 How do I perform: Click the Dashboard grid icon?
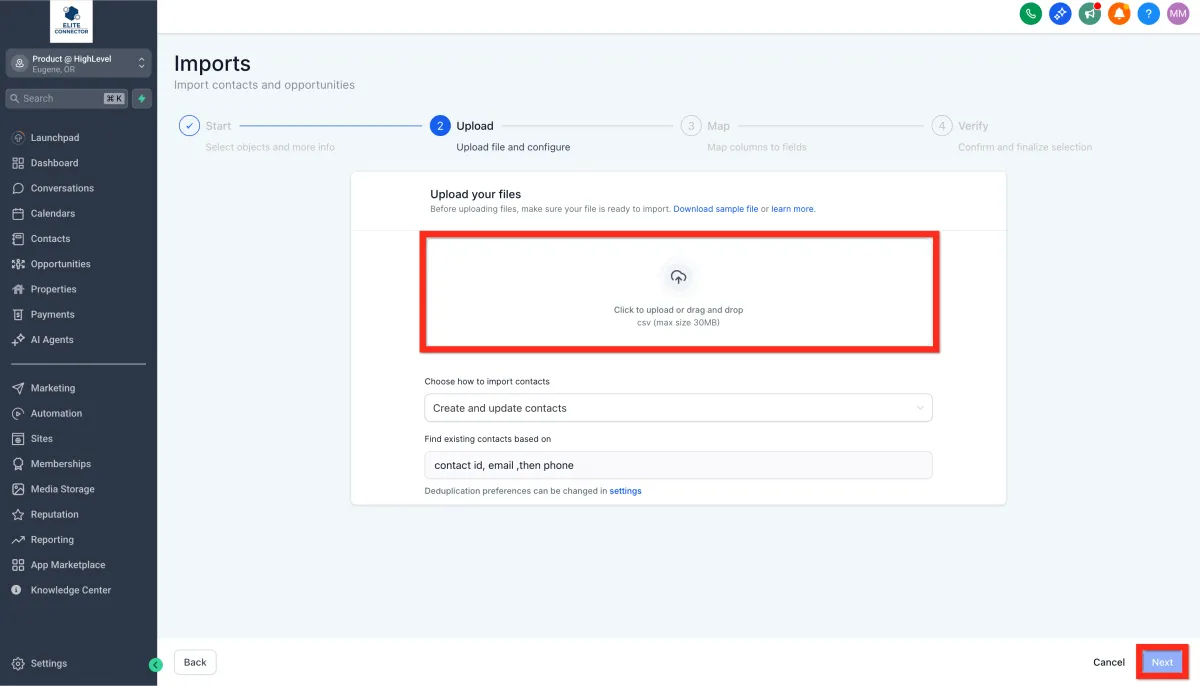(x=18, y=163)
